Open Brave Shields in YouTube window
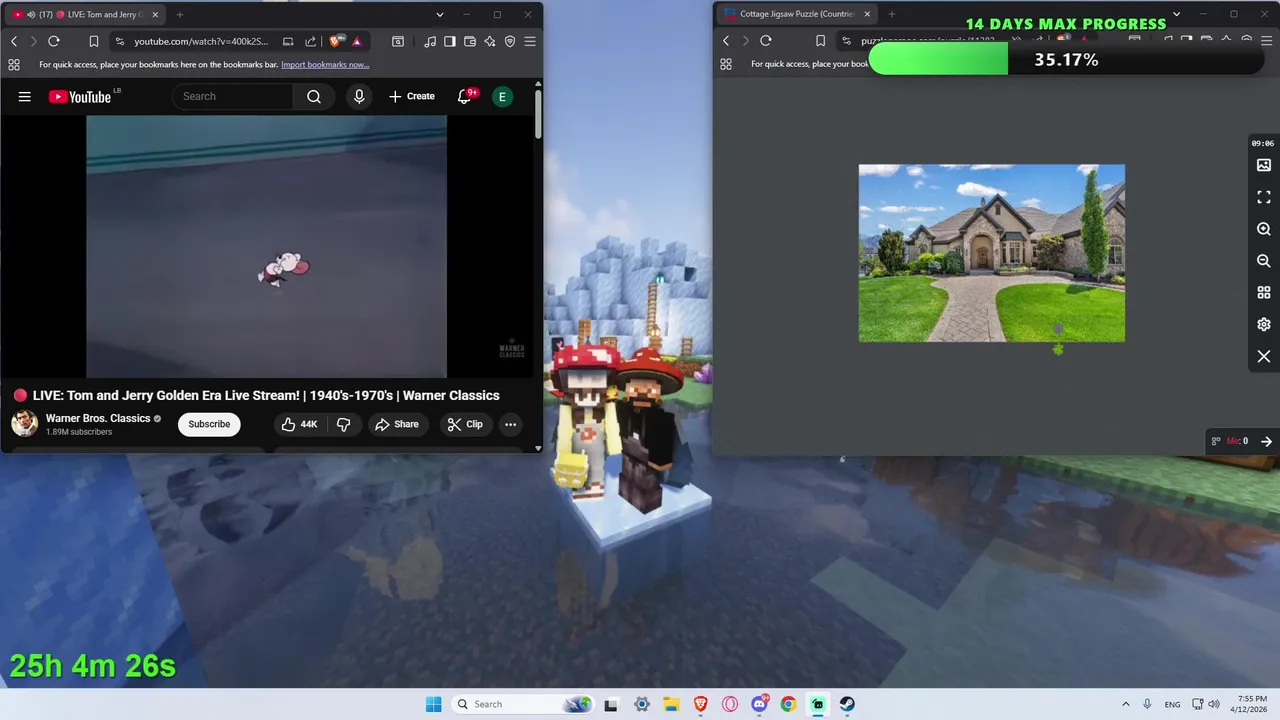Viewport: 1280px width, 720px height. coord(337,41)
